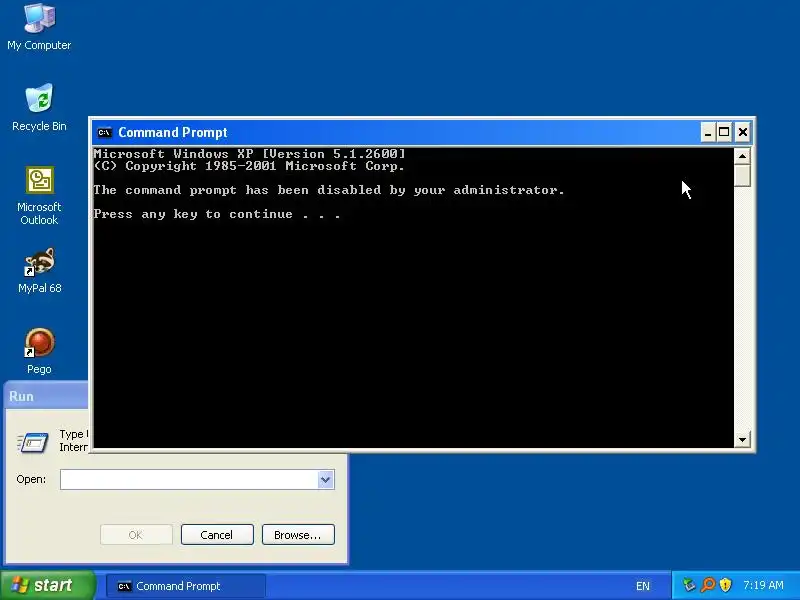Click the orange magnifier tray icon
This screenshot has width=800, height=600.
click(708, 585)
